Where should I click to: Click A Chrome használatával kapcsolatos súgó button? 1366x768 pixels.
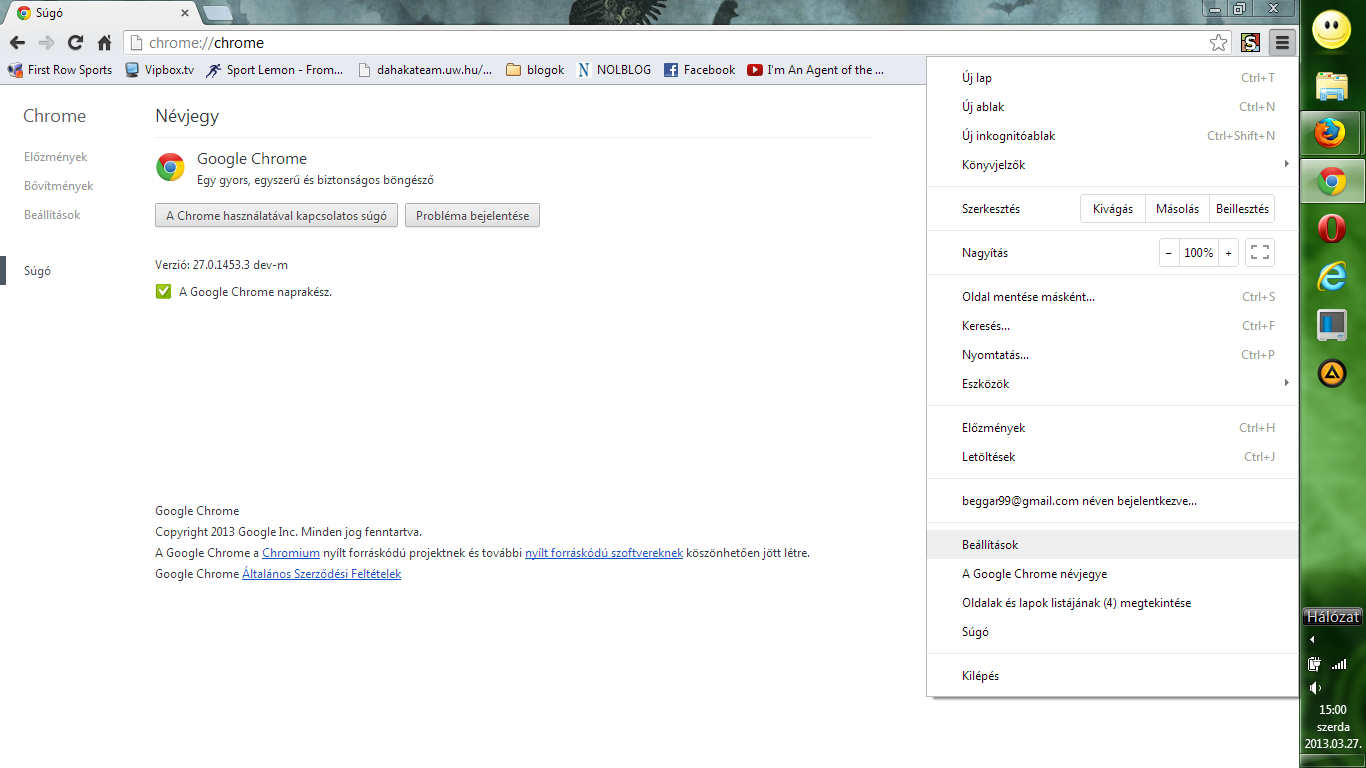coord(277,215)
